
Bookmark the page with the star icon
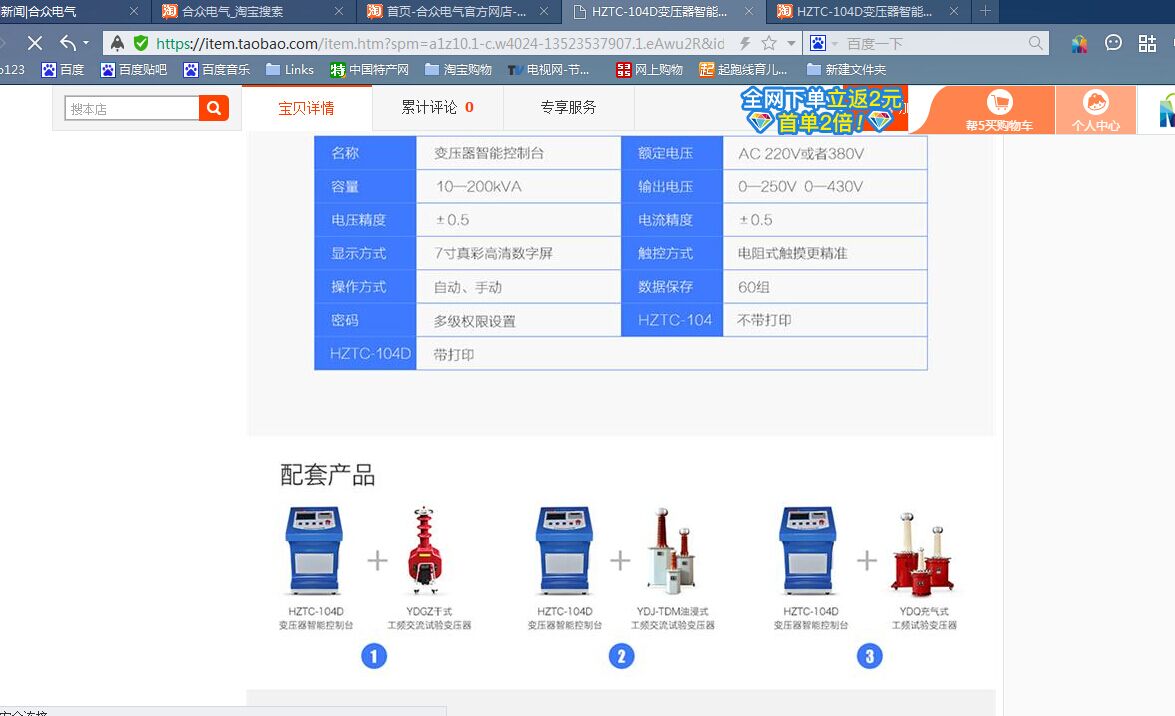pyautogui.click(x=769, y=43)
